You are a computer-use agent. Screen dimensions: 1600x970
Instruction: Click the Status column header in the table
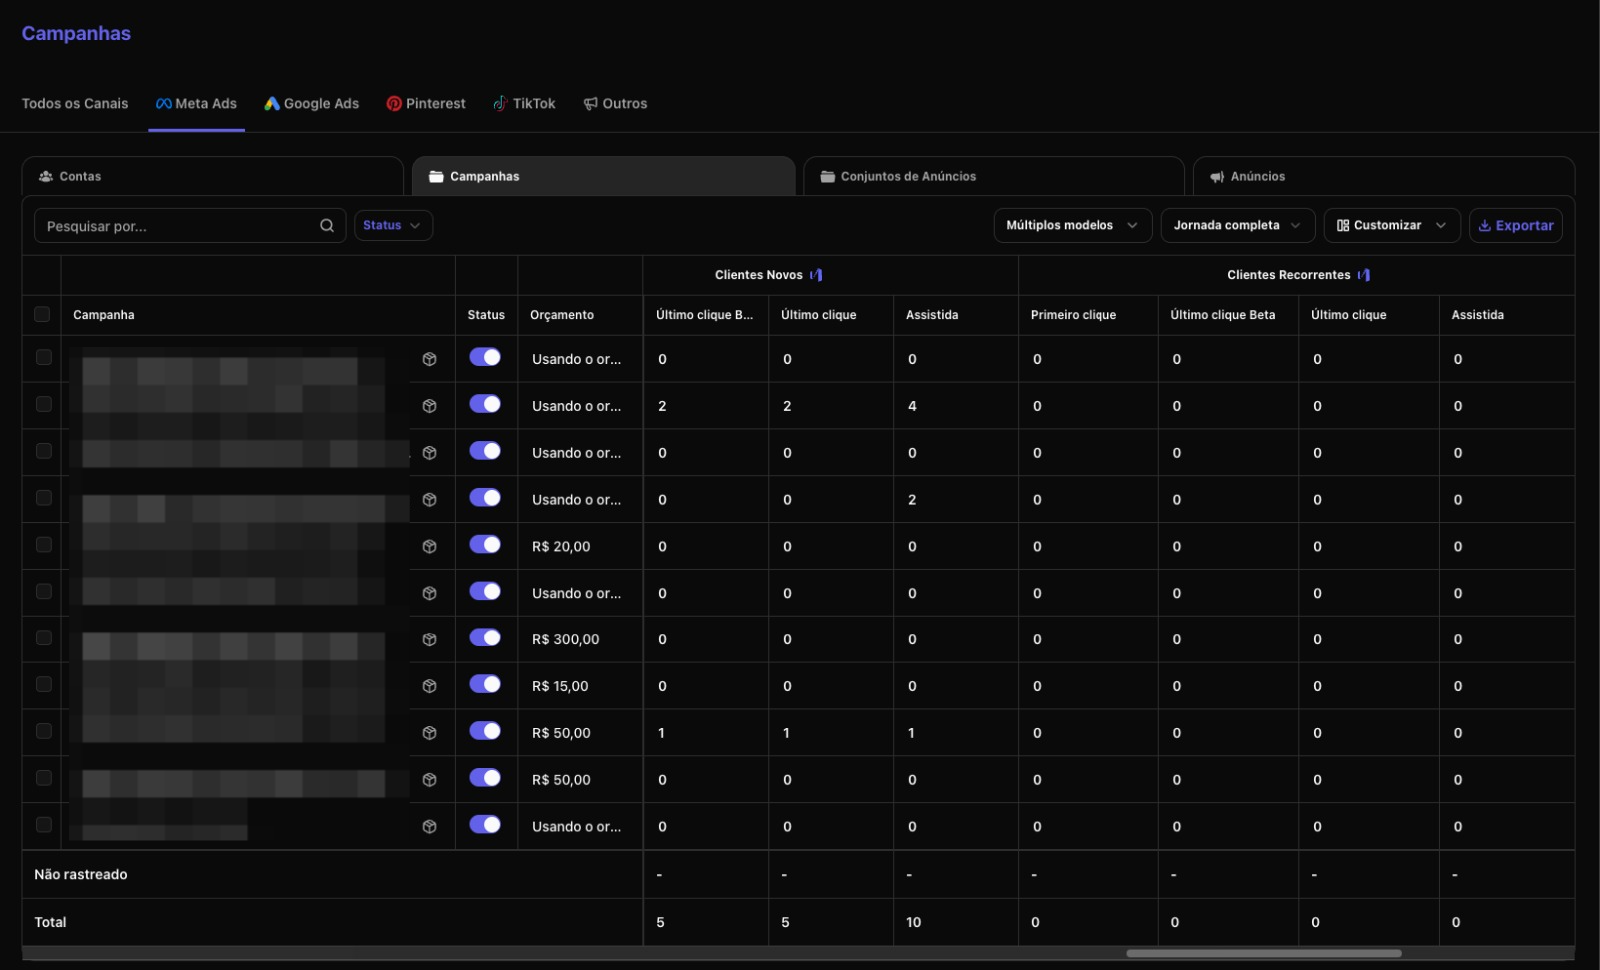[486, 315]
